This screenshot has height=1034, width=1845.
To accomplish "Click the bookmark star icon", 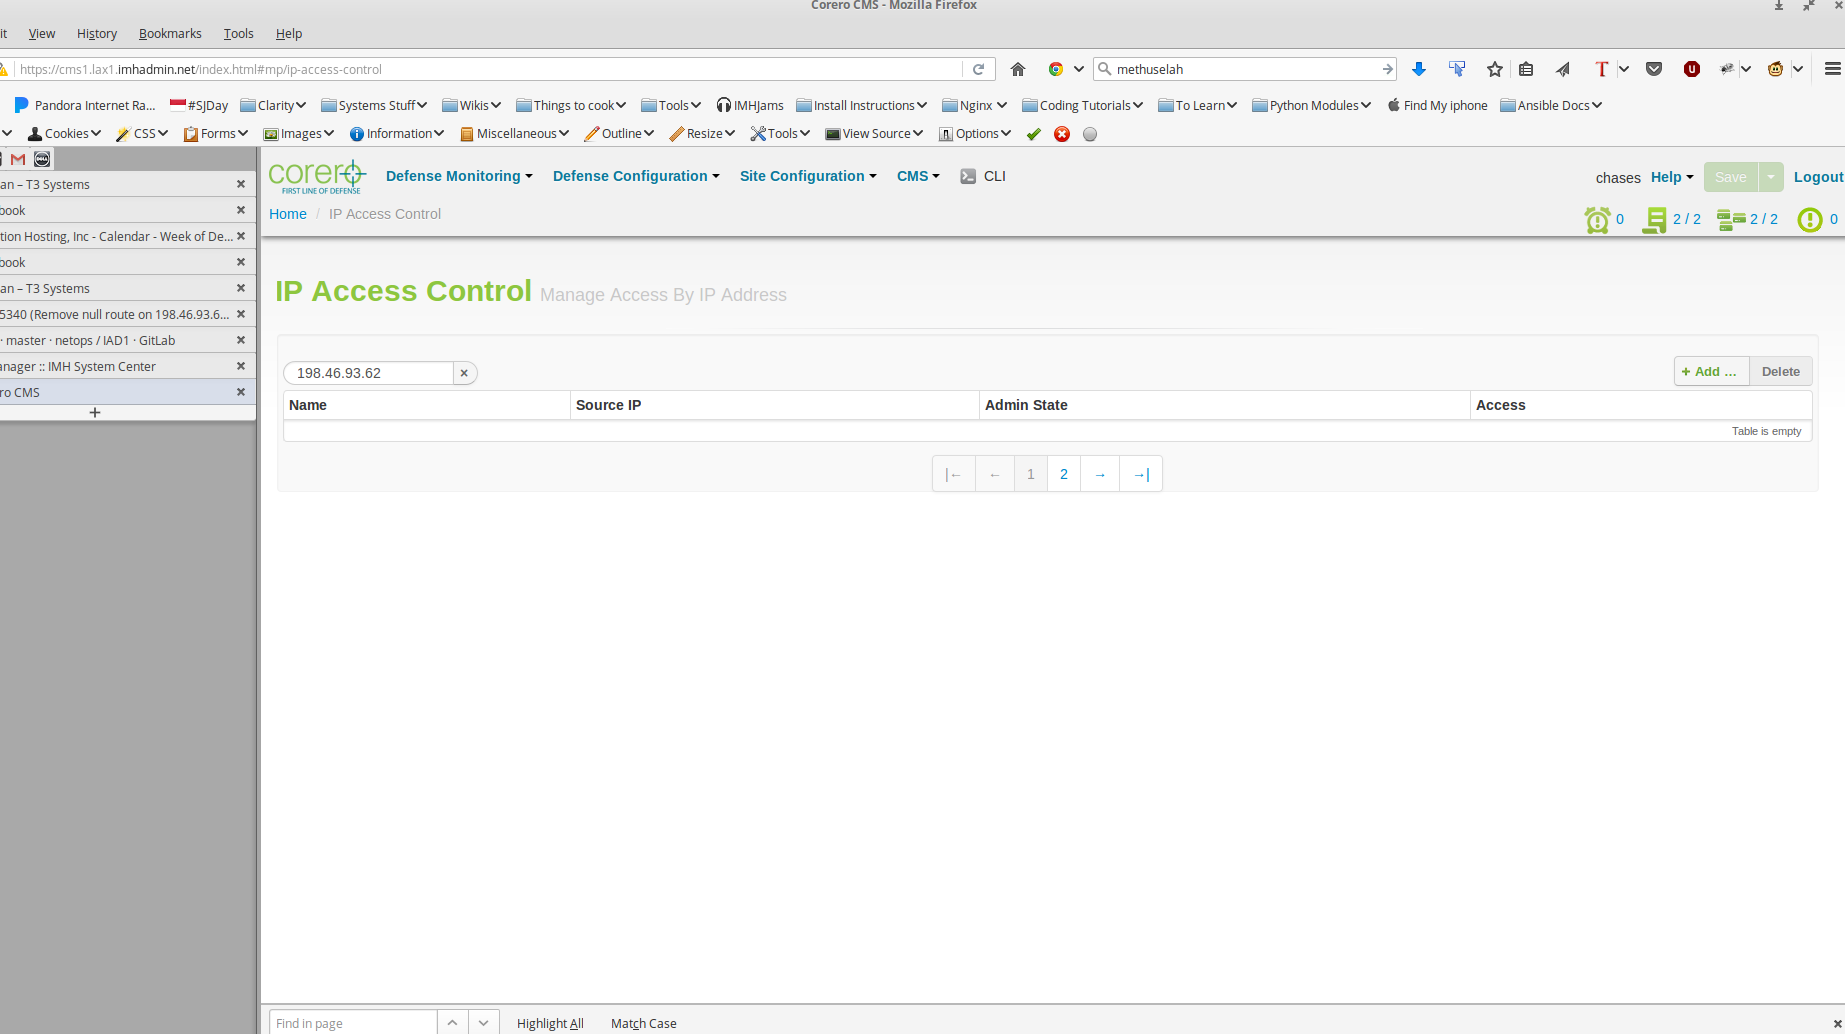I will [x=1495, y=69].
